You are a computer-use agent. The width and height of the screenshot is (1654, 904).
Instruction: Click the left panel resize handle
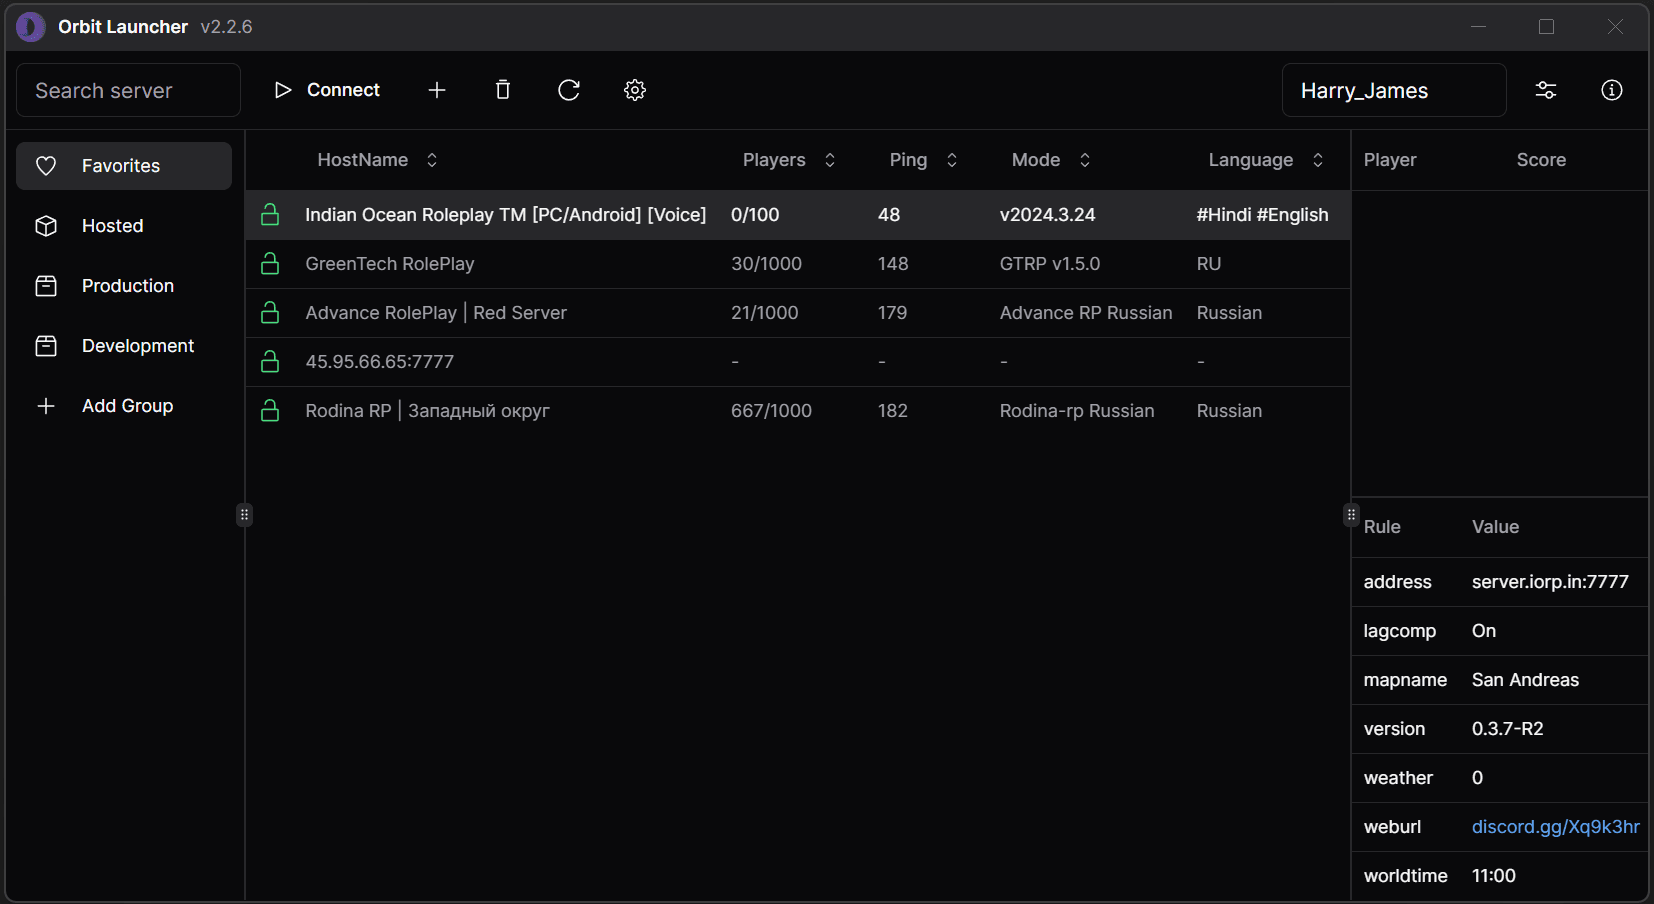pos(244,515)
